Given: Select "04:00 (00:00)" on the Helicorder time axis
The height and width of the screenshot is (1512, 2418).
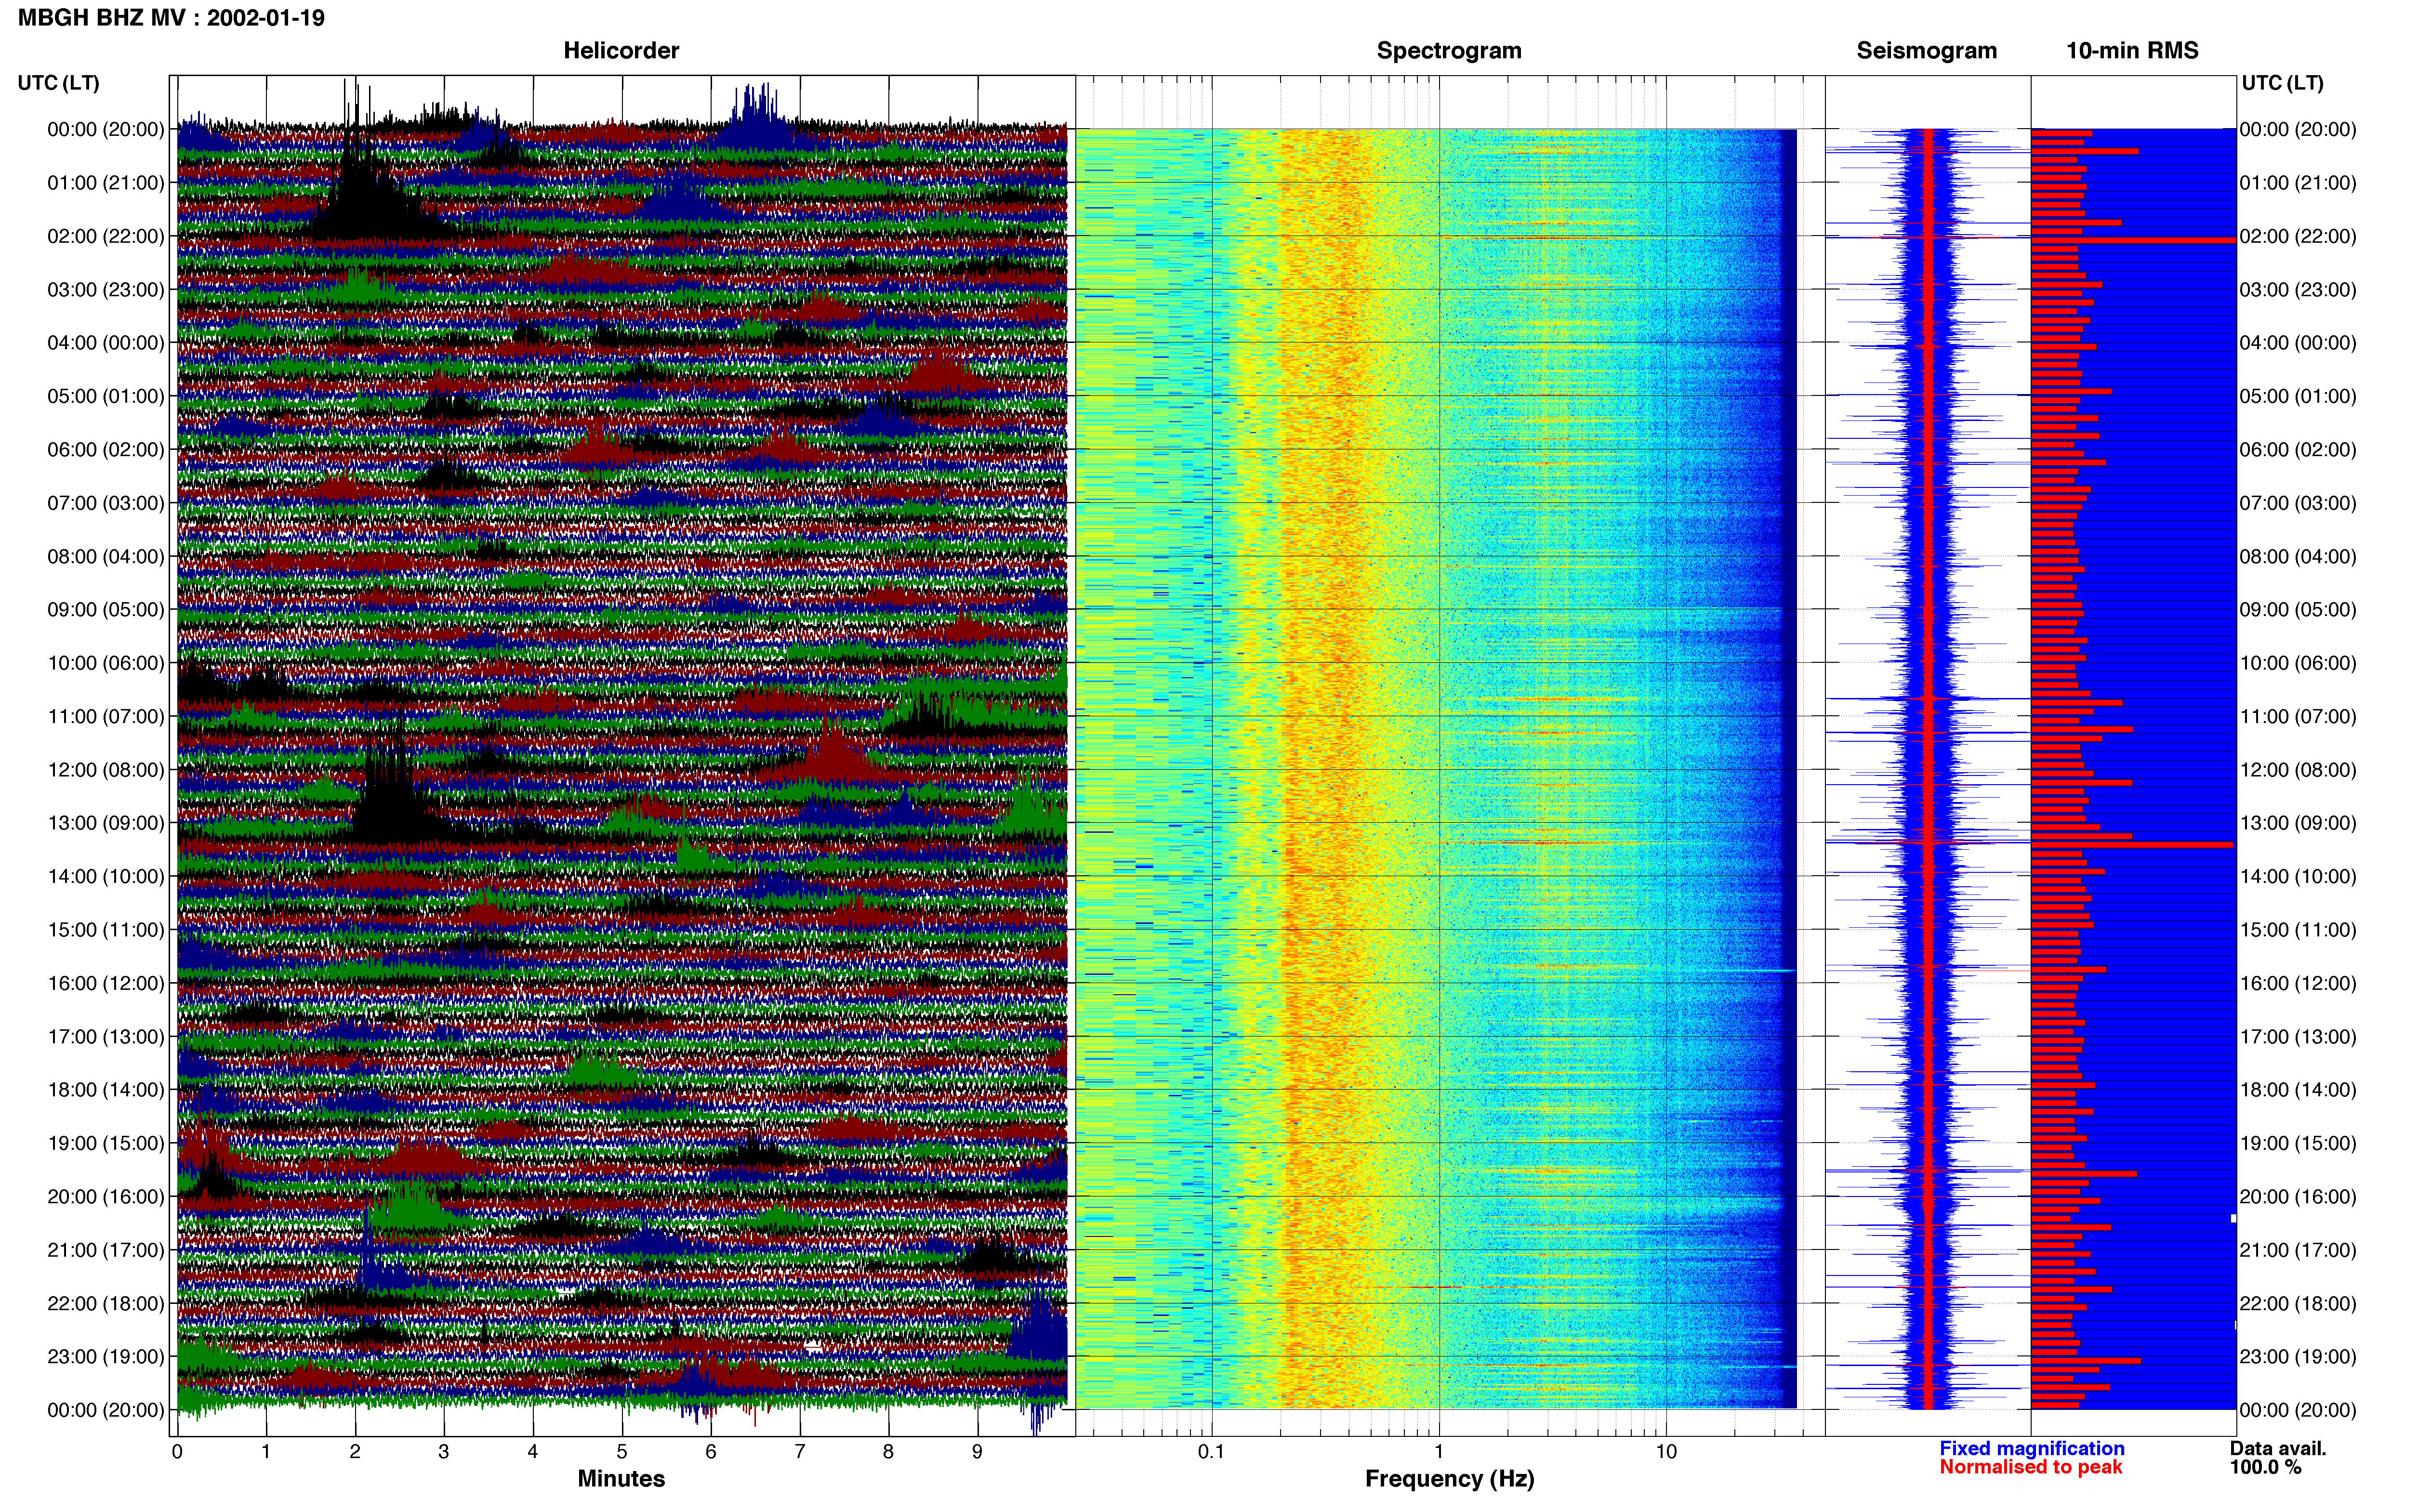Looking at the screenshot, I should pos(106,343).
